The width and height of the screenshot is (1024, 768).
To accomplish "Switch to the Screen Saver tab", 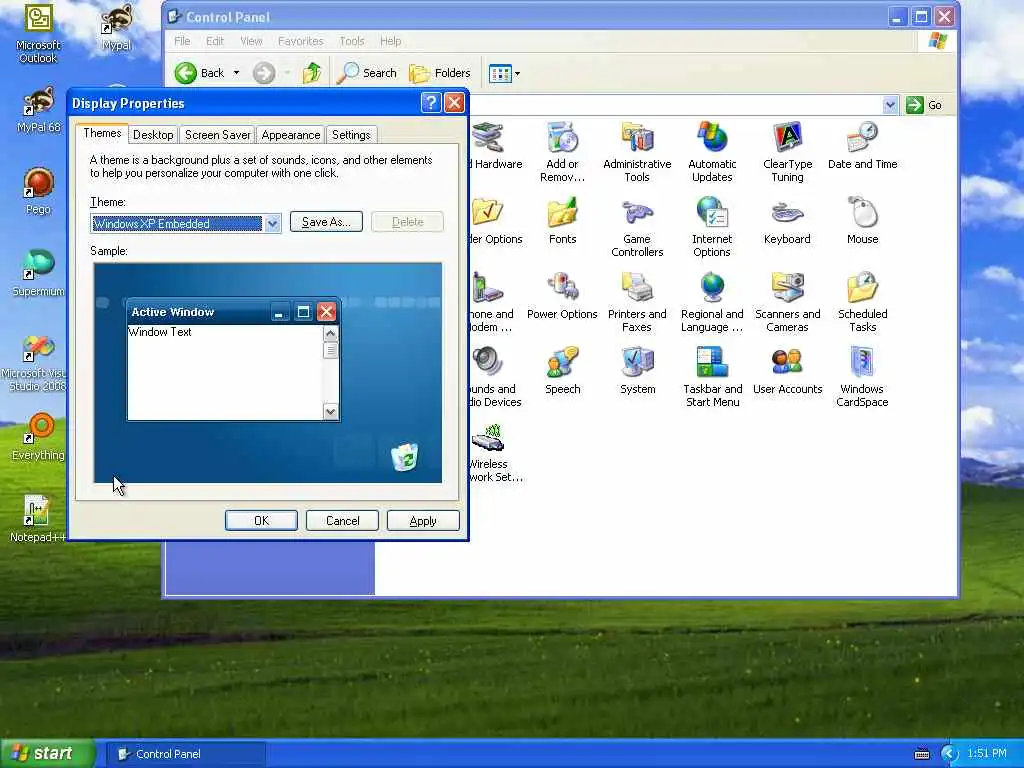I will coord(217,135).
